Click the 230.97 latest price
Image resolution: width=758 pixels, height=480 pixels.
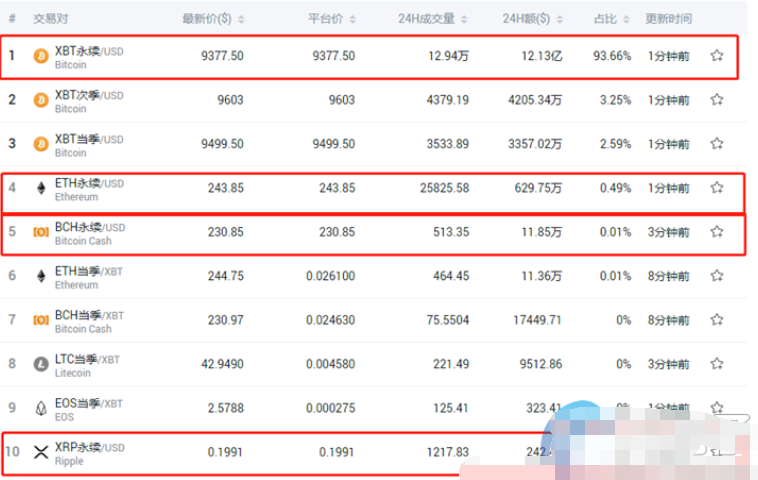click(226, 320)
